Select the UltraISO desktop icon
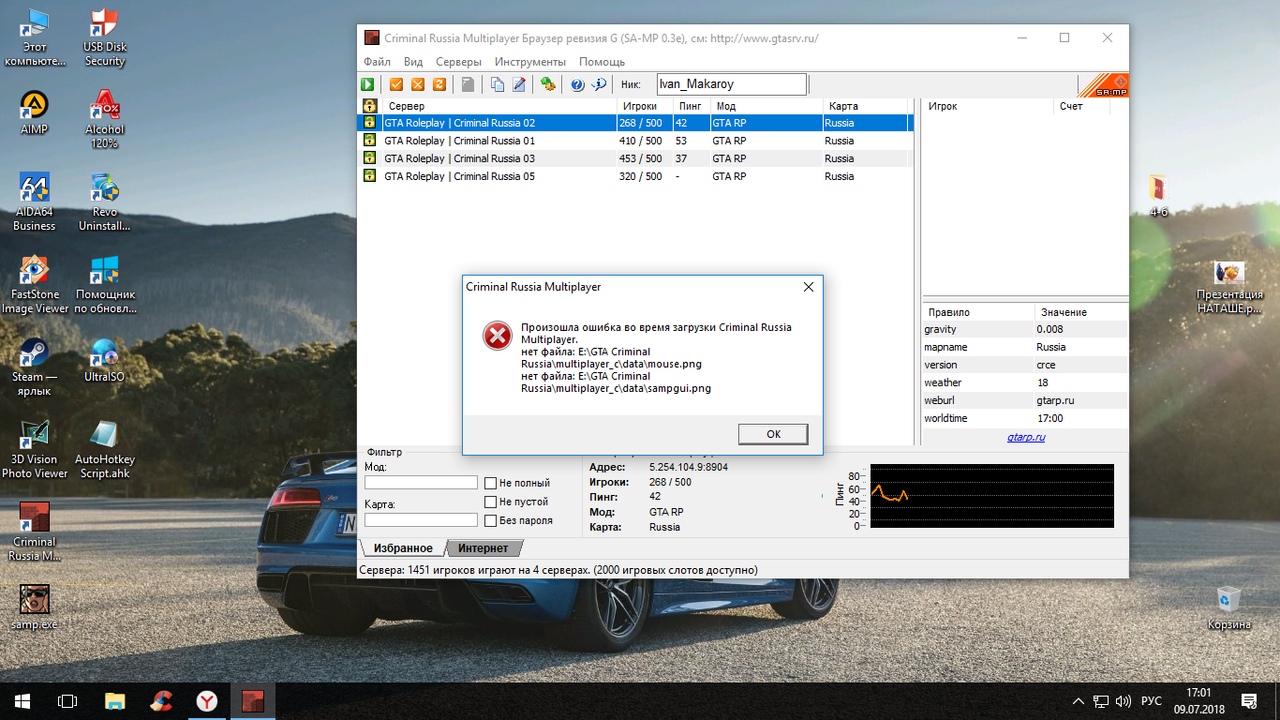Image resolution: width=1280 pixels, height=720 pixels. [104, 360]
